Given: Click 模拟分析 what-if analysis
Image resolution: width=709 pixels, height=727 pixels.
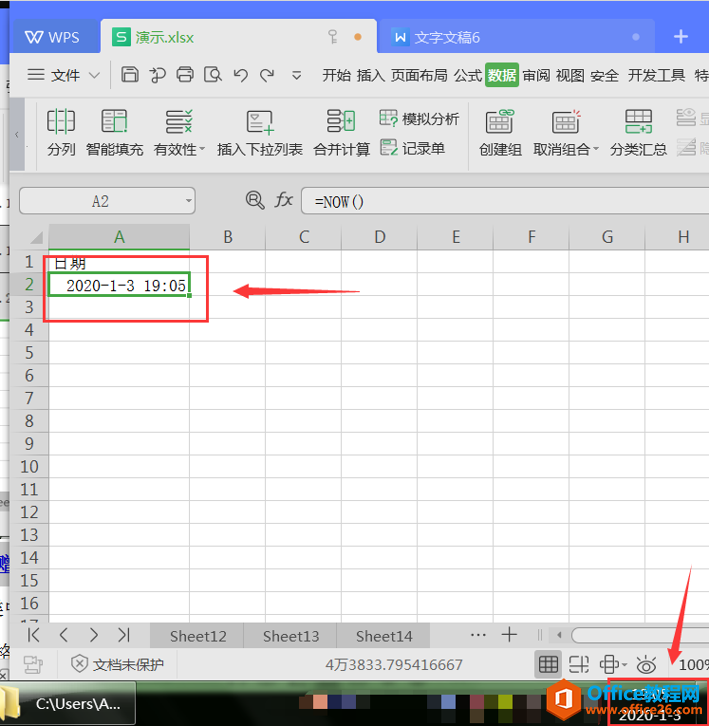Looking at the screenshot, I should pyautogui.click(x=419, y=119).
